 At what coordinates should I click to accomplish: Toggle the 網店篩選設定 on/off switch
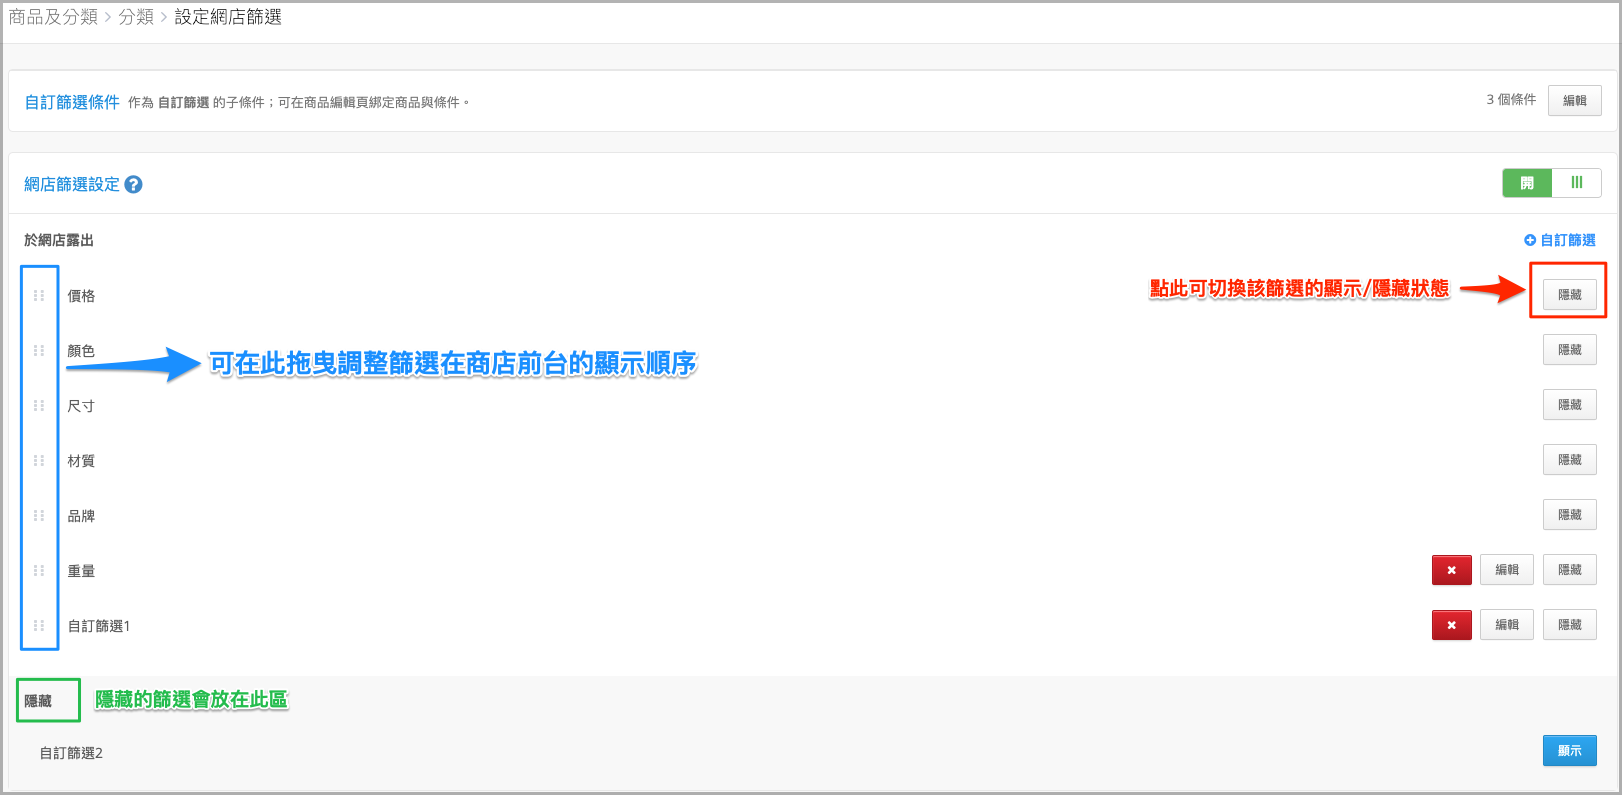pos(1551,183)
